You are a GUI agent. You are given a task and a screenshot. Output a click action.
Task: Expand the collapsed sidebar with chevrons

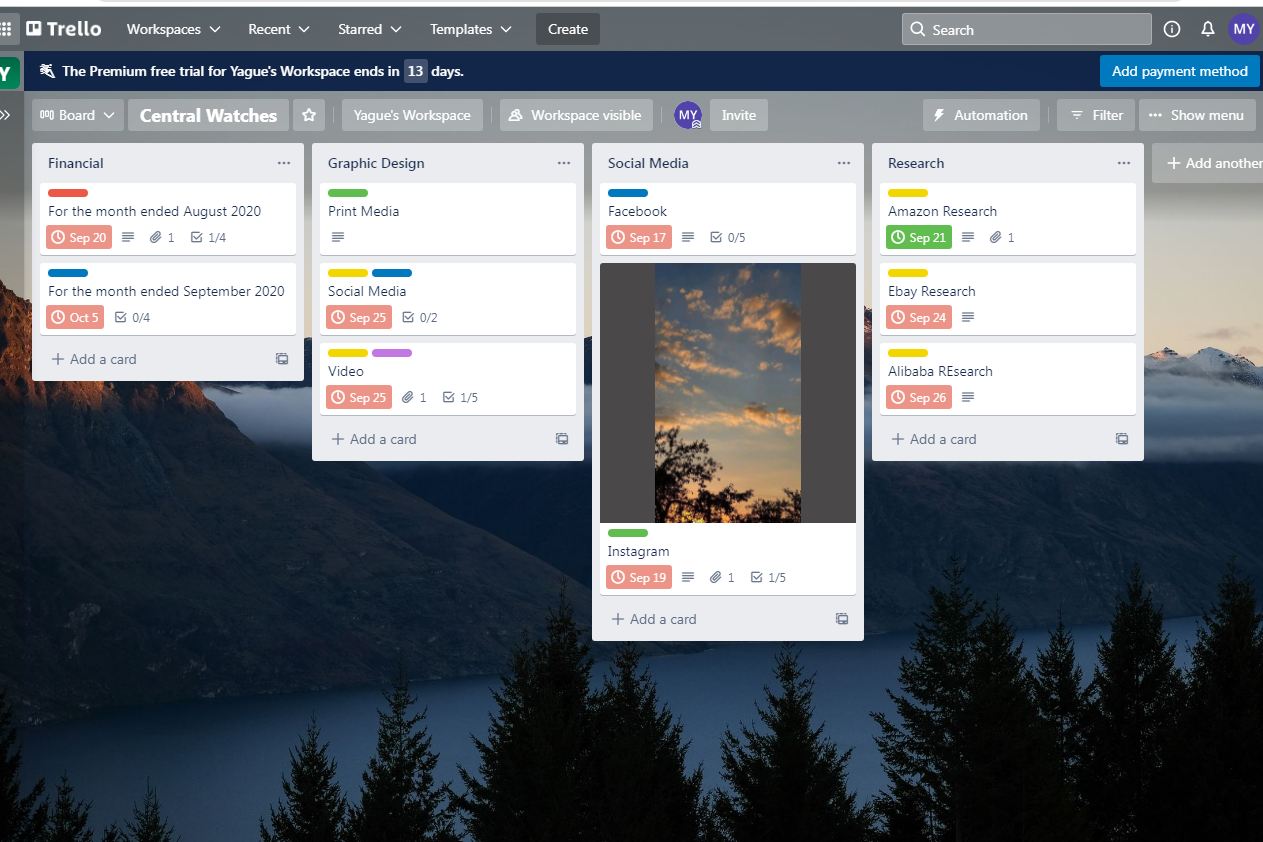pos(5,115)
